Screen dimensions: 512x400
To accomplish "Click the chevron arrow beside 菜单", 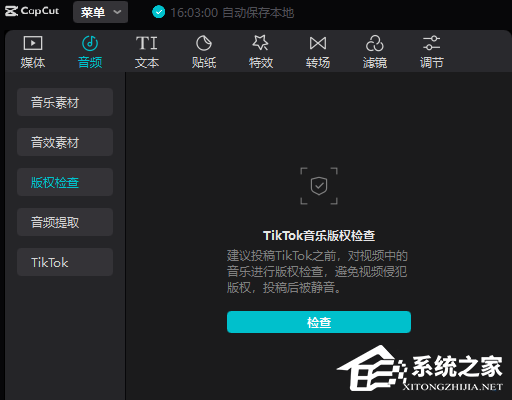I will pyautogui.click(x=117, y=12).
